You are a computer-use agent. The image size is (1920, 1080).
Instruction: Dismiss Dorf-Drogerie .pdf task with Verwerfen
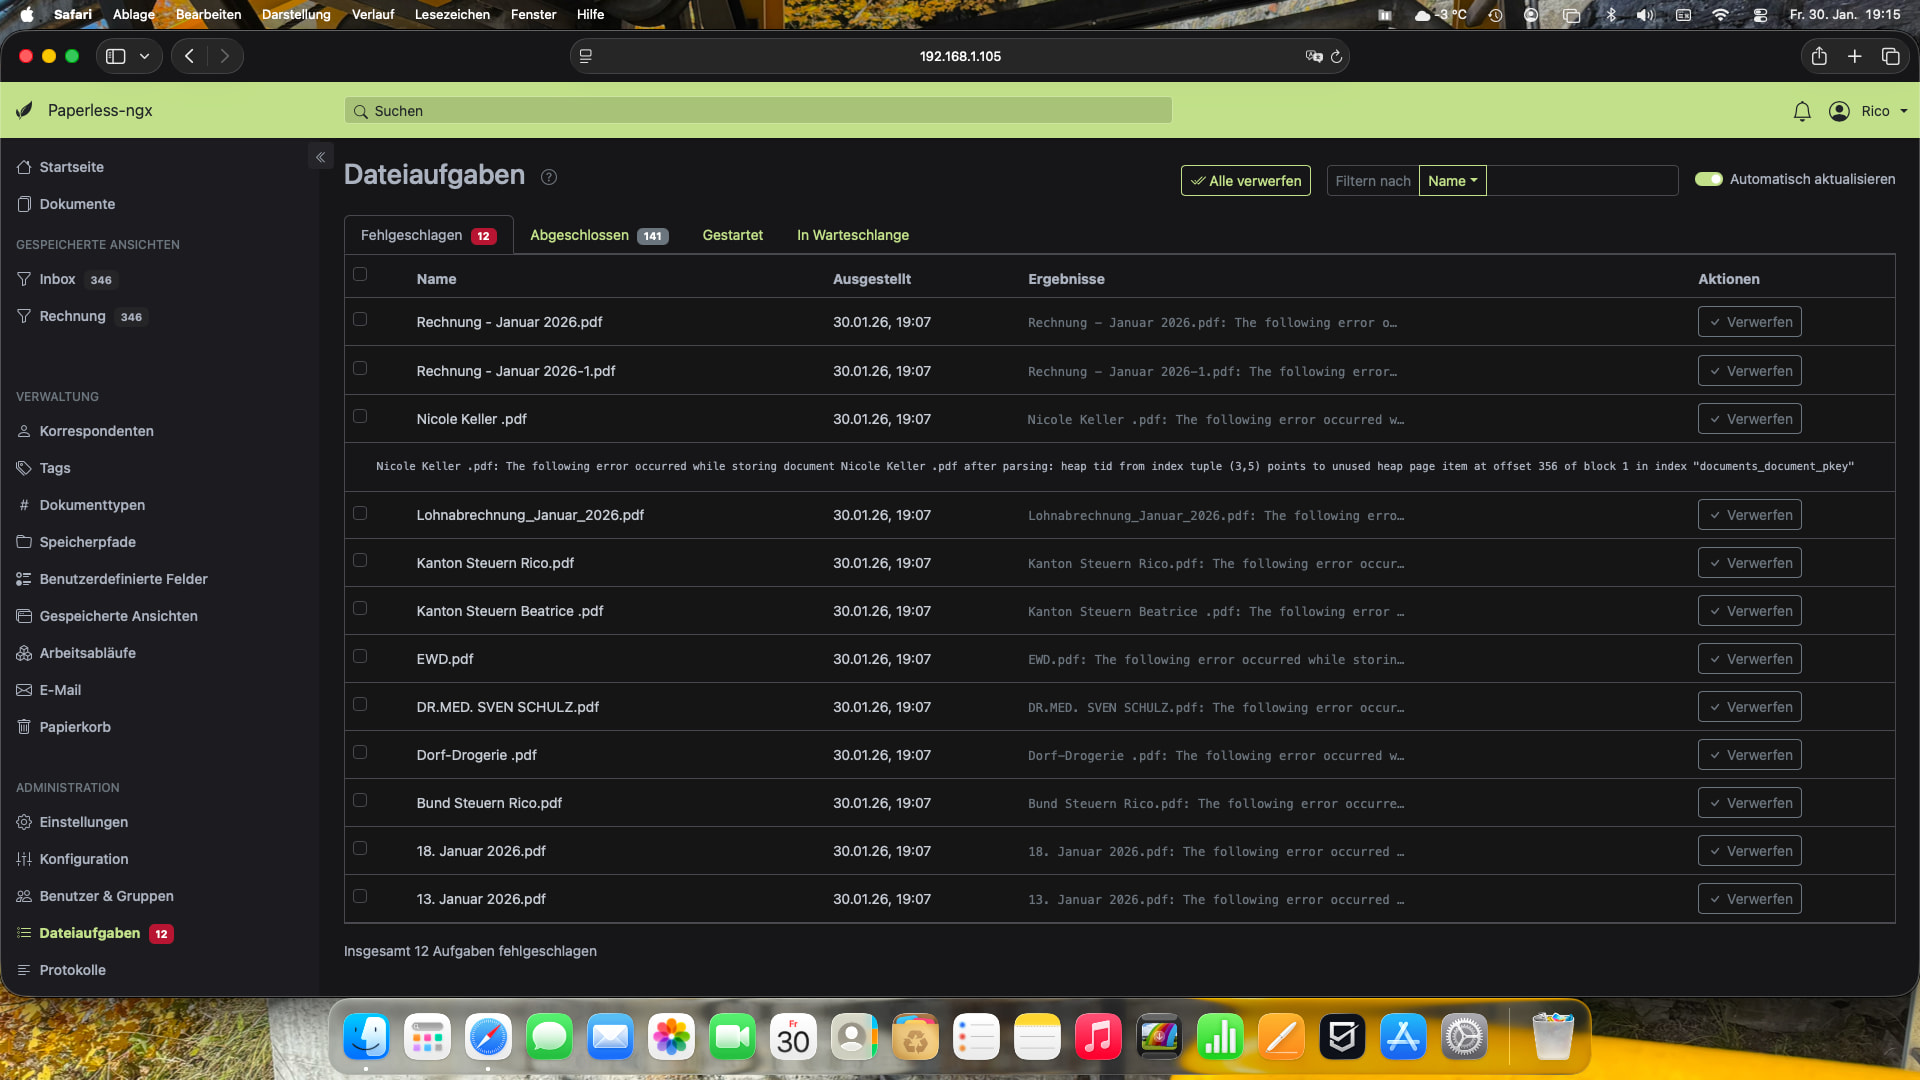tap(1749, 755)
